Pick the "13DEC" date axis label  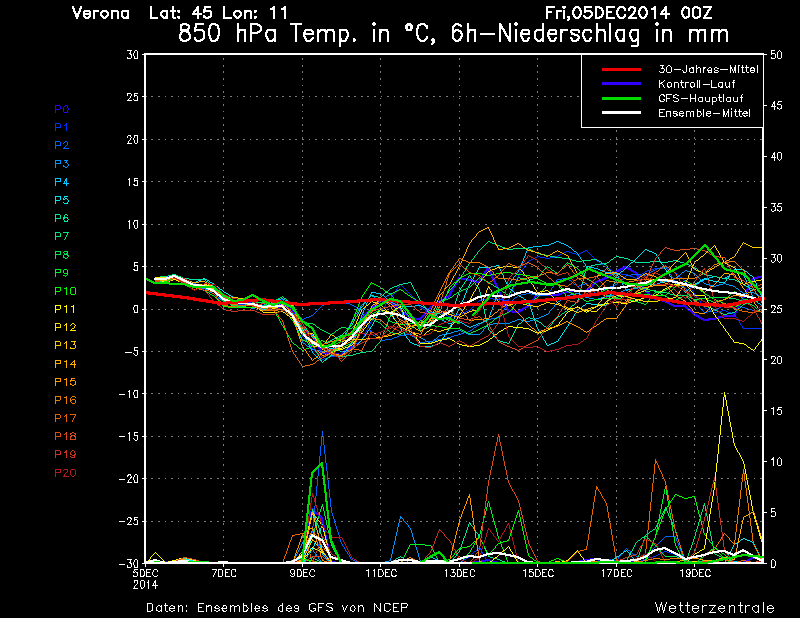[x=460, y=574]
